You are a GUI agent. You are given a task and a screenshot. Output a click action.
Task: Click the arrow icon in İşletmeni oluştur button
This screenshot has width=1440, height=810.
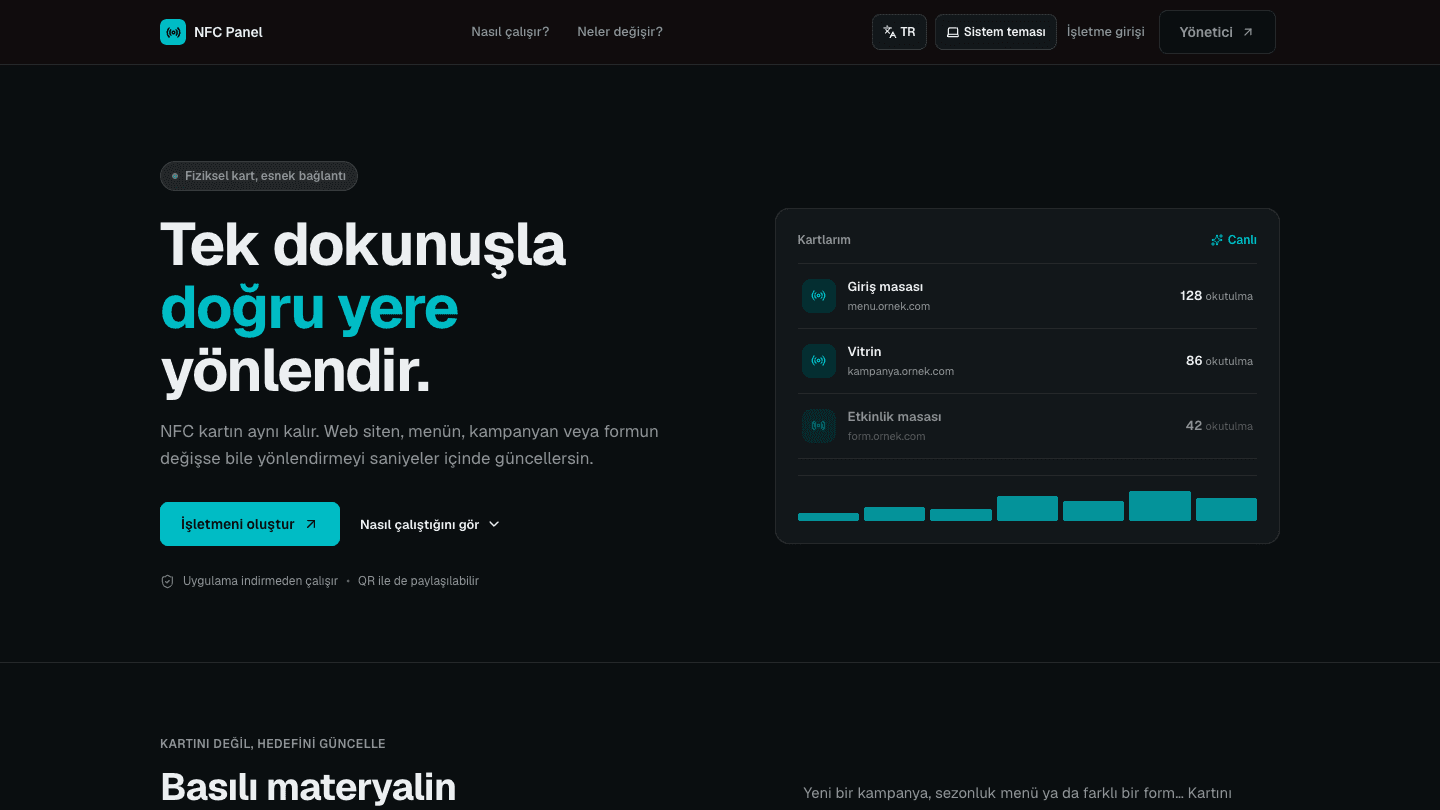[x=311, y=524]
